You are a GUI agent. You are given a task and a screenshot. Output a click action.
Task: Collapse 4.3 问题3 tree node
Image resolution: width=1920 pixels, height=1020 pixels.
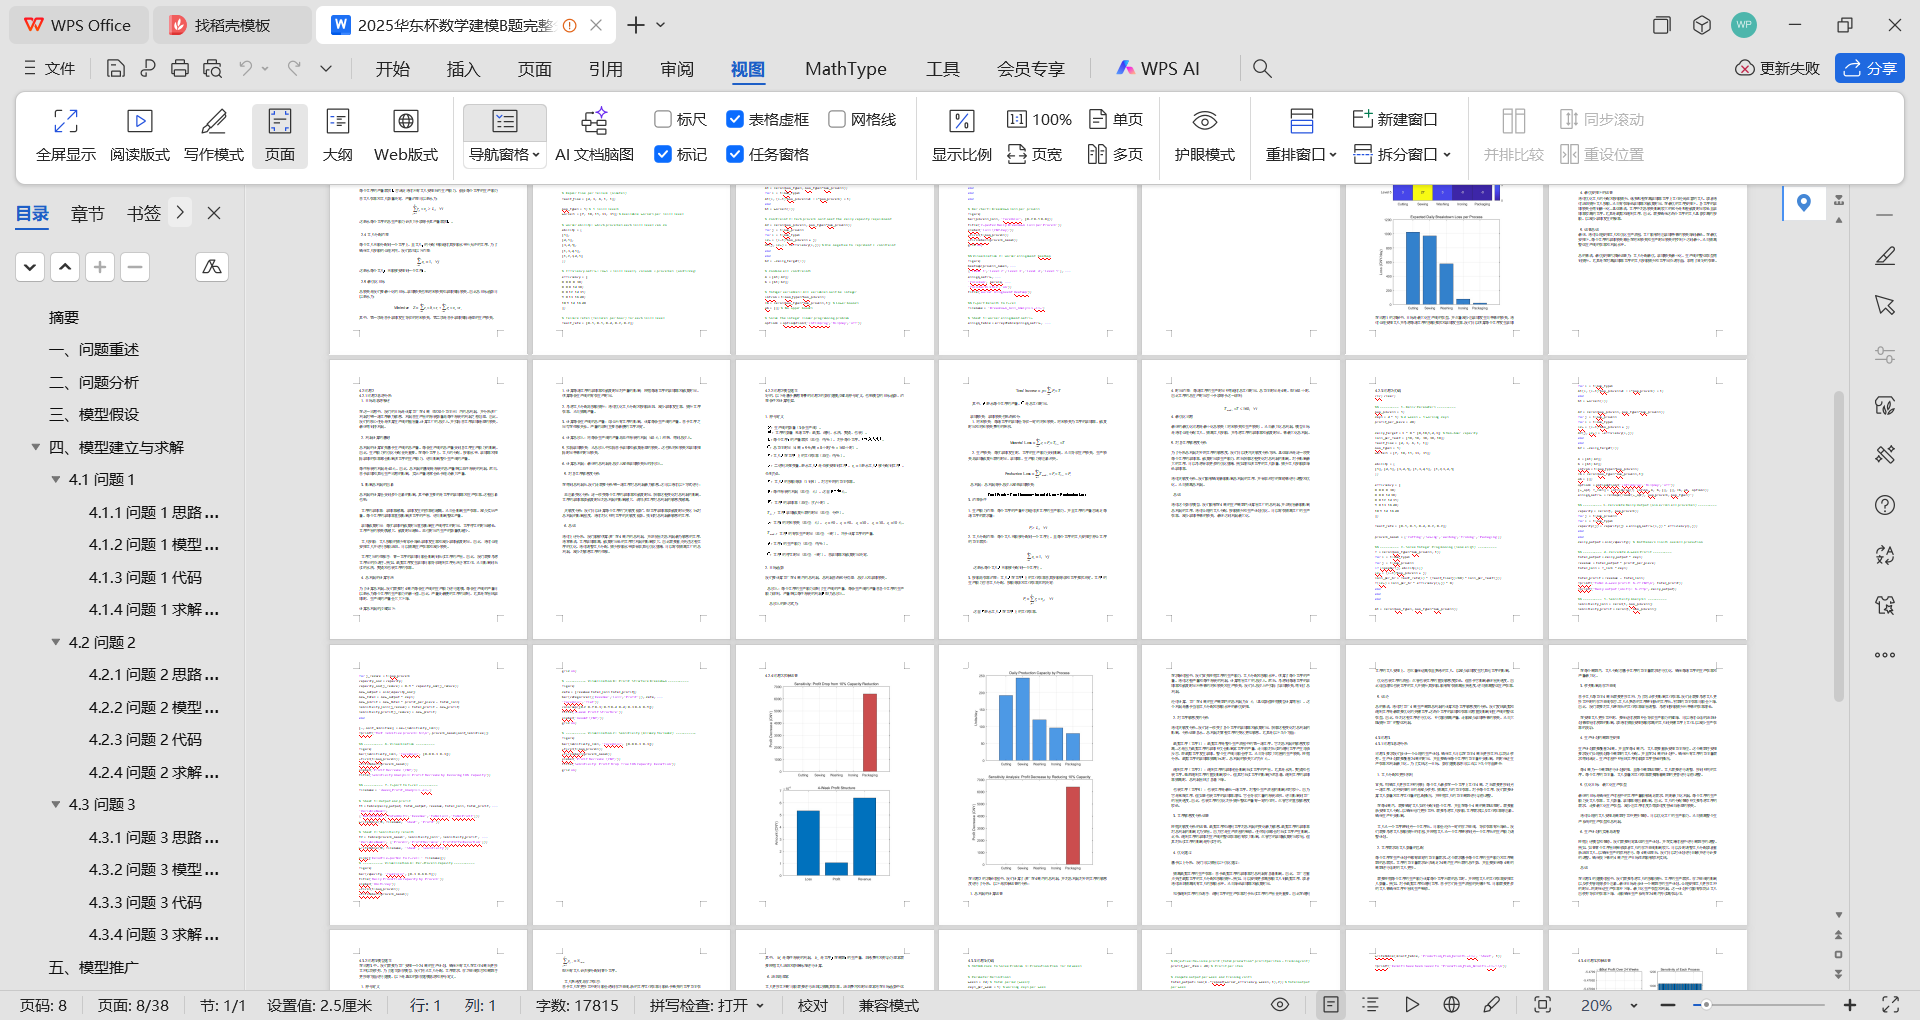(56, 804)
